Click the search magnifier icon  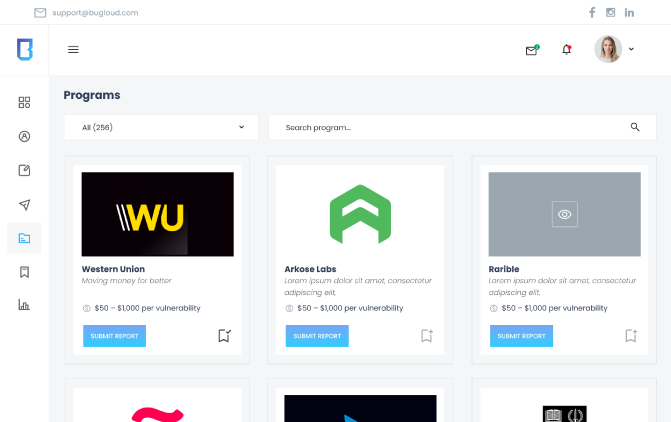635,127
